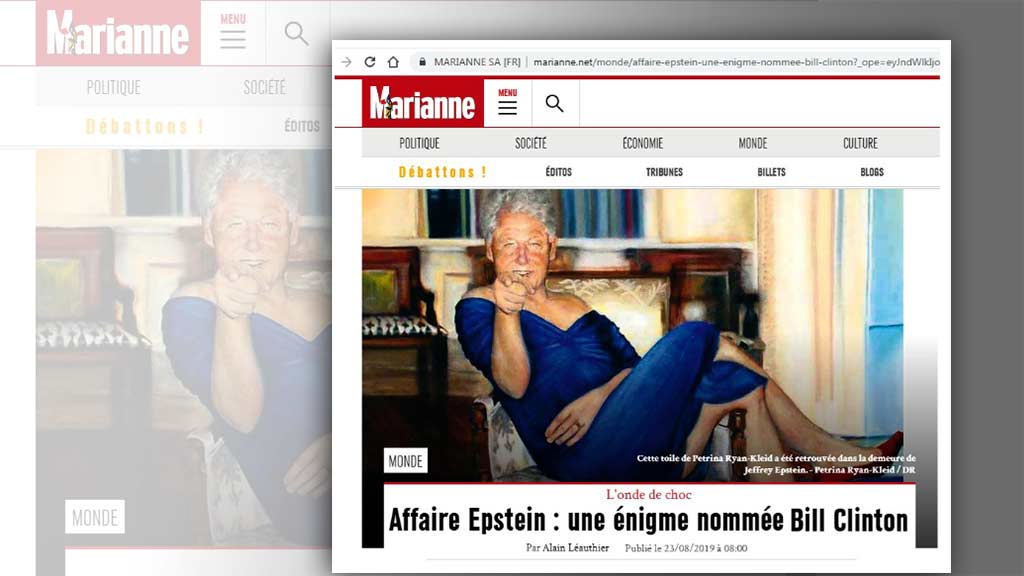
Task: Open the SOCIÉTÉ section in the front window
Action: 530,143
